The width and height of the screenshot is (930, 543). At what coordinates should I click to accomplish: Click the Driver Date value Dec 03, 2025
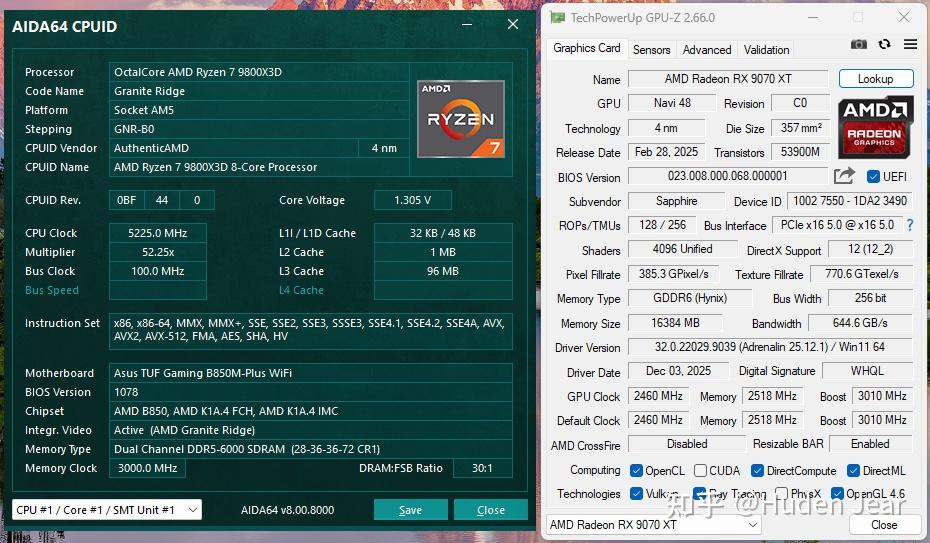click(x=678, y=370)
